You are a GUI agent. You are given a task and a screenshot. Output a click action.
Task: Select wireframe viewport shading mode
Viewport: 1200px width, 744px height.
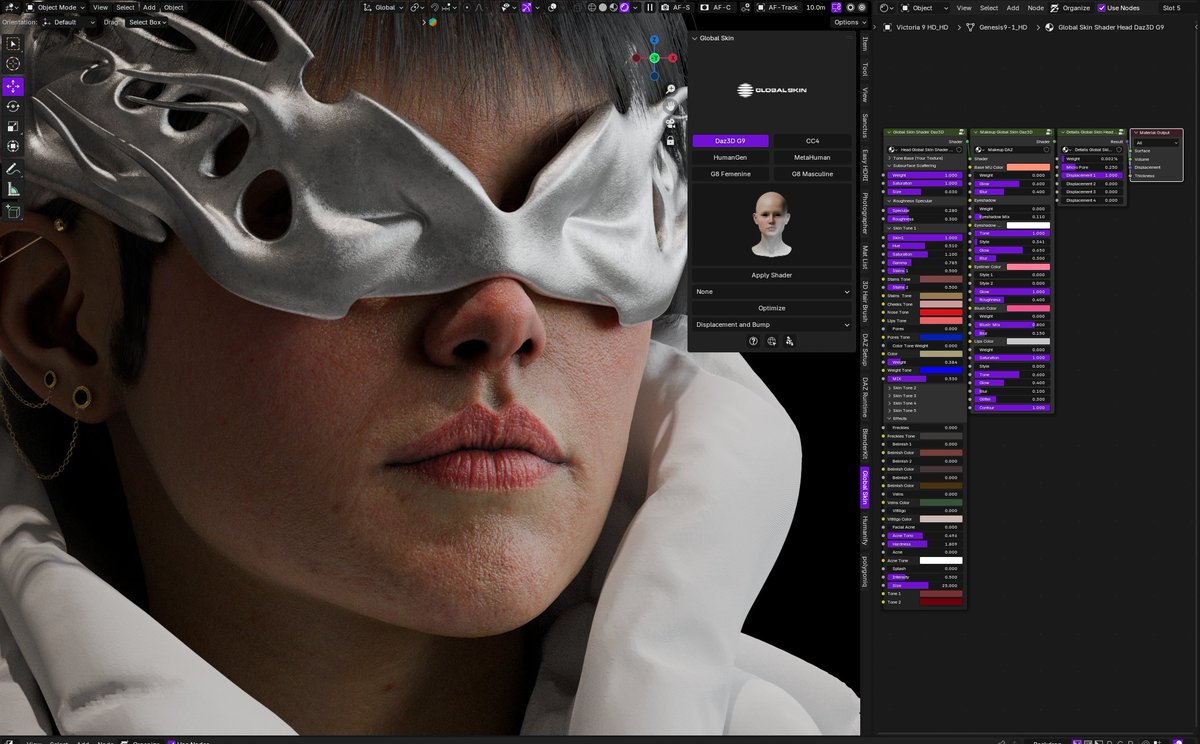coord(590,7)
